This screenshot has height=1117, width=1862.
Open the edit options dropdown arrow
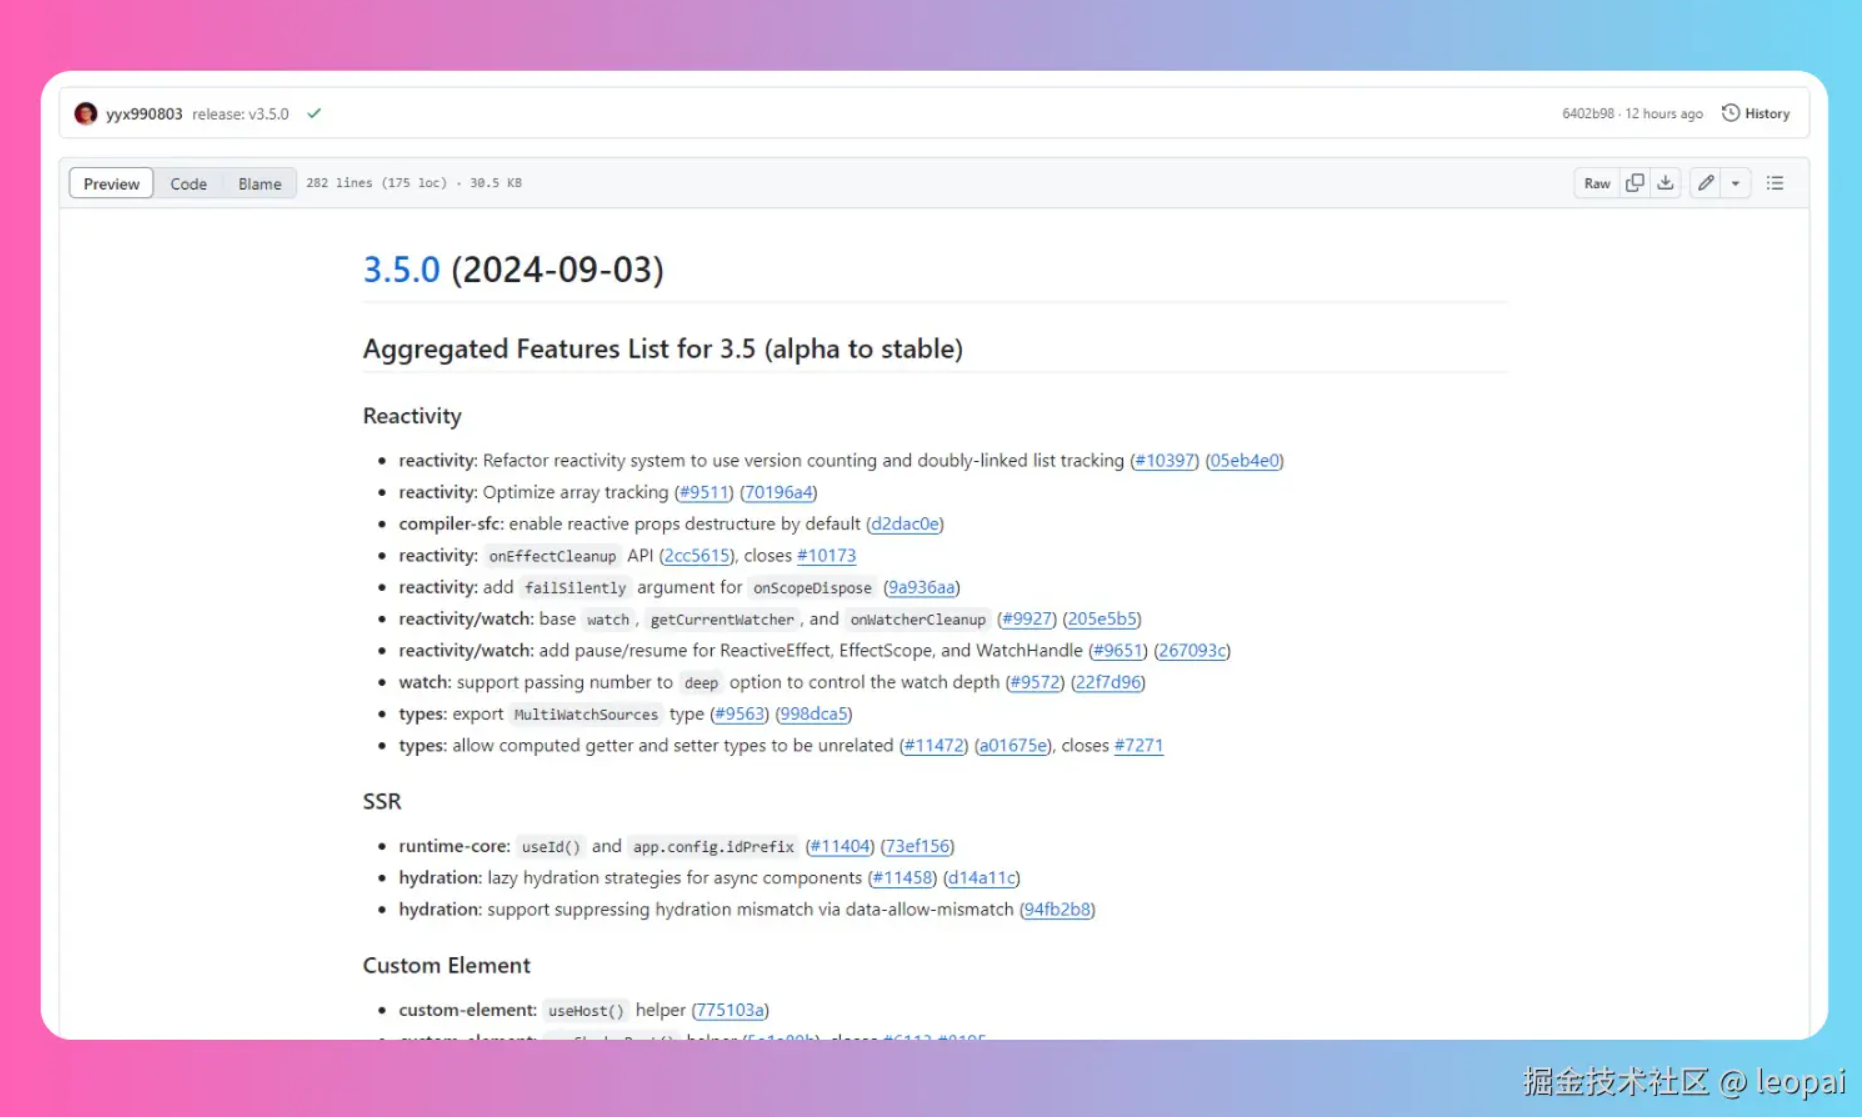point(1736,183)
